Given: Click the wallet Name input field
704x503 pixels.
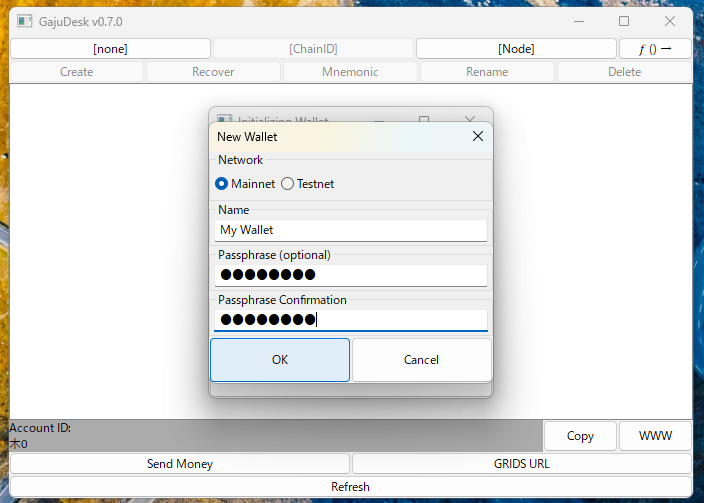Looking at the screenshot, I should (x=350, y=230).
